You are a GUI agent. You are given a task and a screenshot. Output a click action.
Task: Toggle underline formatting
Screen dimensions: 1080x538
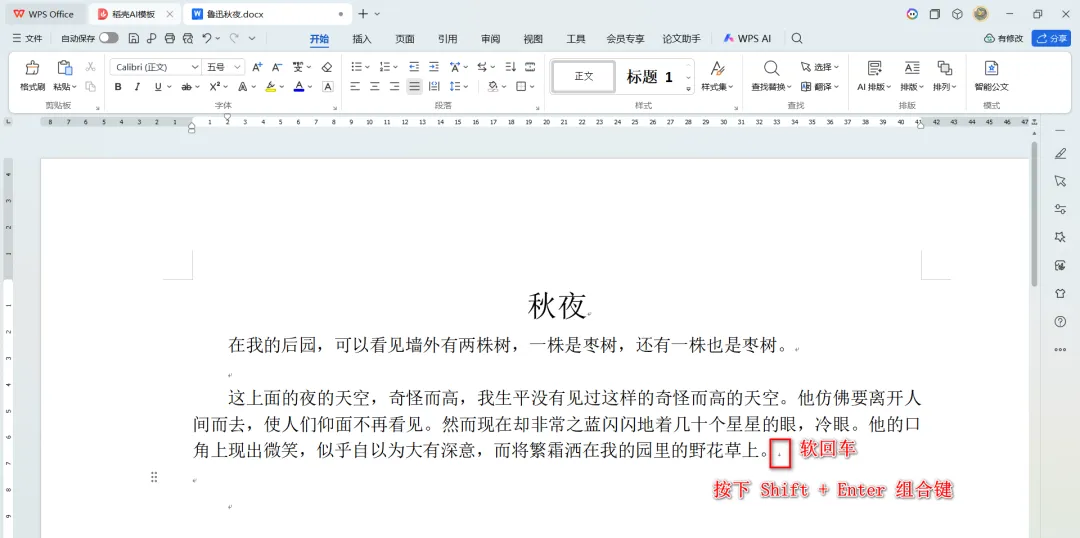tap(158, 87)
